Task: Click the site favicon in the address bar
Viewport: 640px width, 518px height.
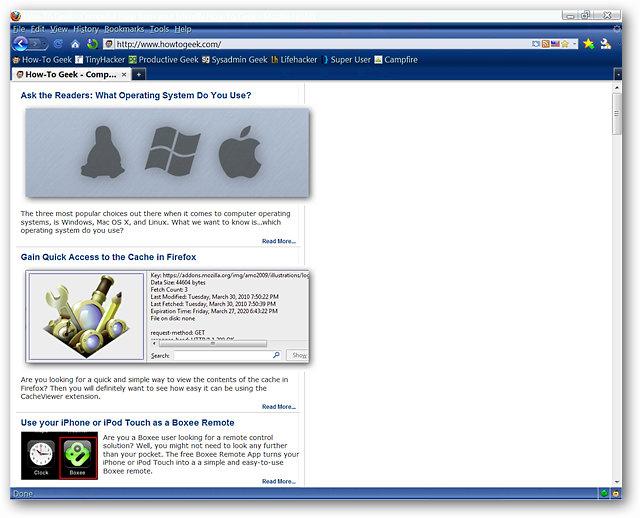Action: click(x=109, y=44)
